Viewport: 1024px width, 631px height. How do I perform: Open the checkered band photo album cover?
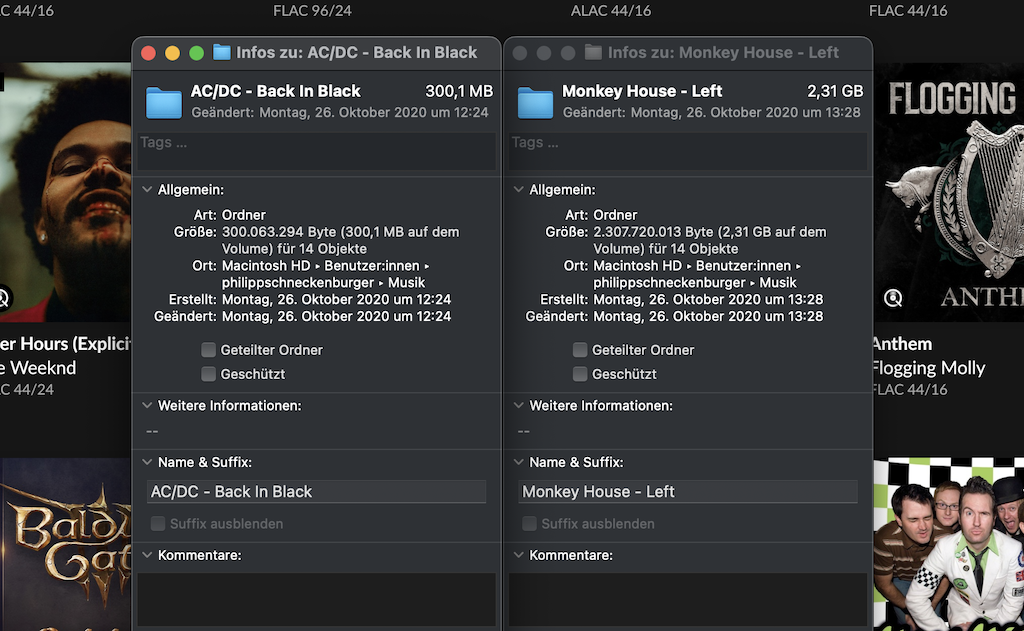949,545
